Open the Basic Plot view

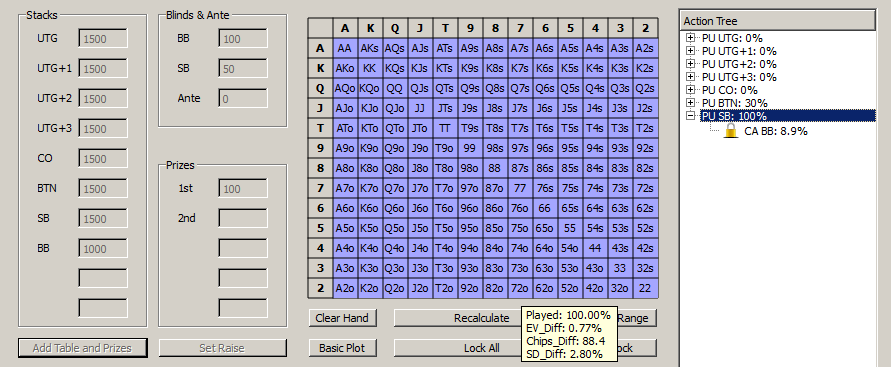pos(342,348)
